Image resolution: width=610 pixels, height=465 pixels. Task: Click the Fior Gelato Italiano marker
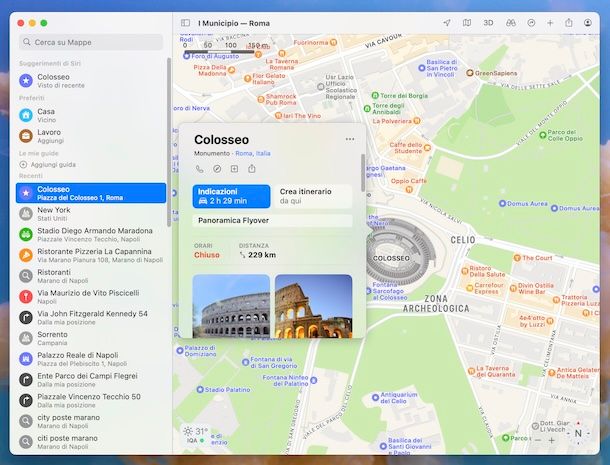(247, 79)
